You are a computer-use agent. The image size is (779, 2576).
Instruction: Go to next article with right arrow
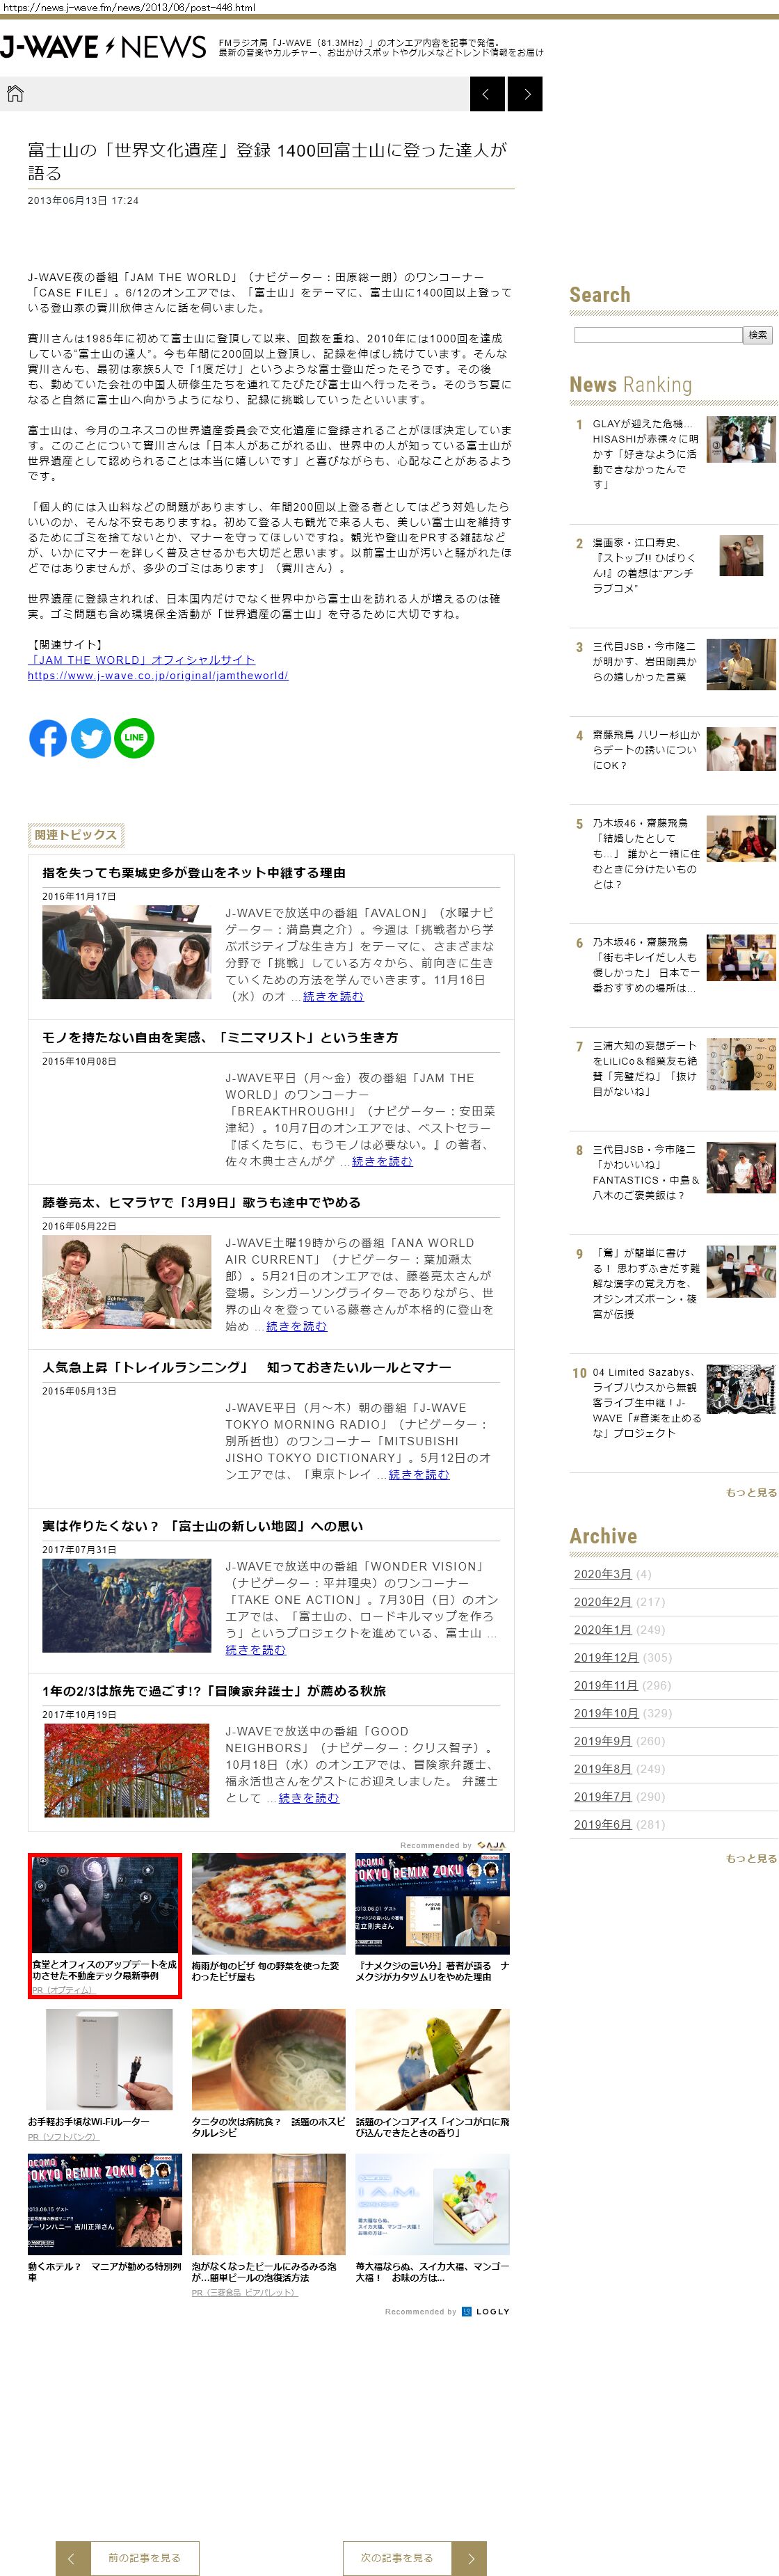(526, 94)
